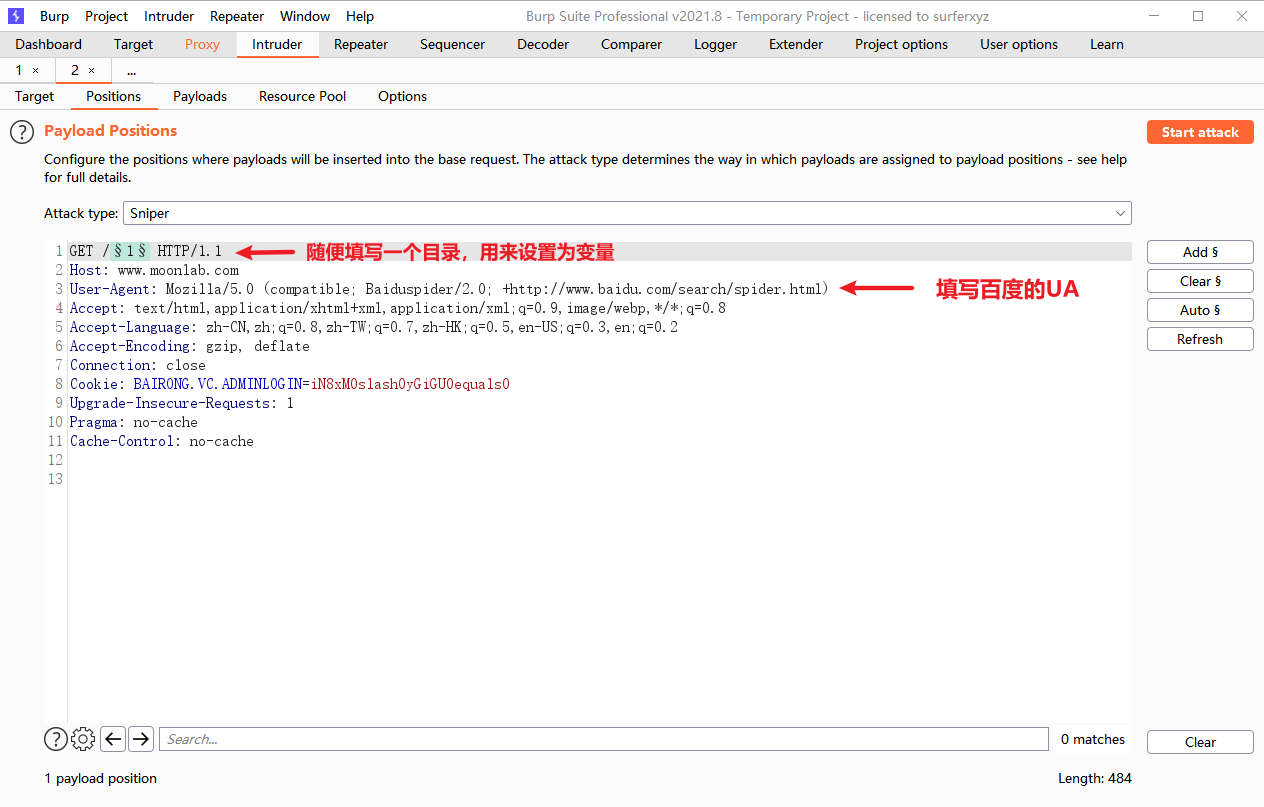Switch to the Sequencer tab
Screen dimensions: 1264x807
(x=452, y=44)
